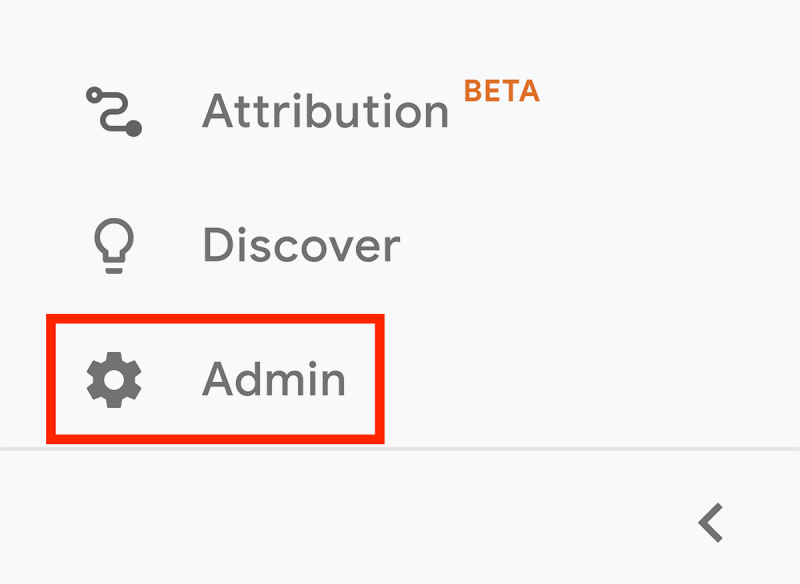This screenshot has width=800, height=584.
Task: Go to the Attribution BETA section
Action: [x=325, y=111]
